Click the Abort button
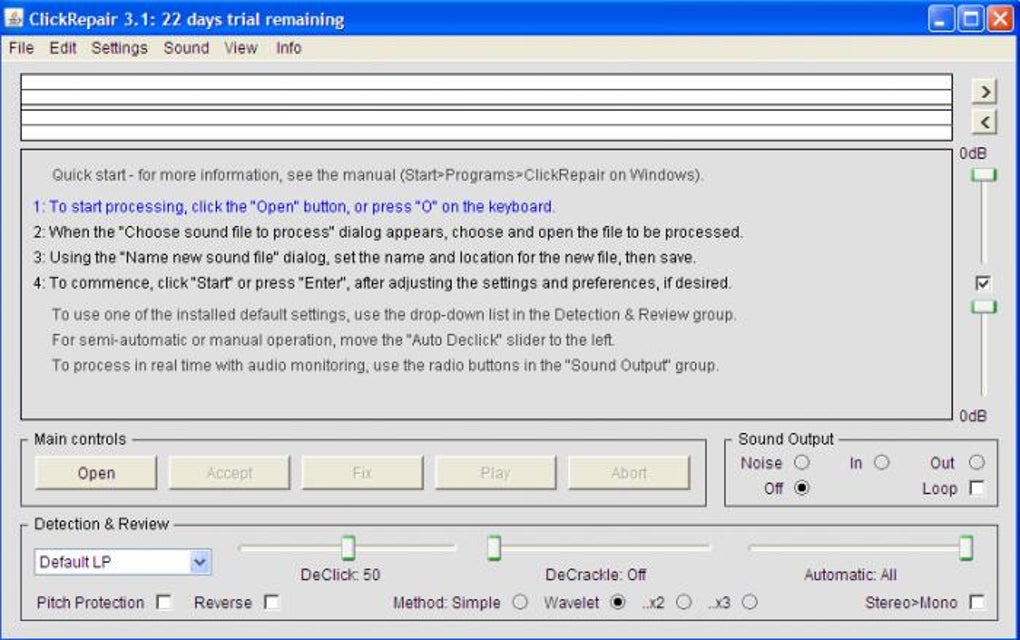The height and width of the screenshot is (640, 1020). click(x=629, y=473)
